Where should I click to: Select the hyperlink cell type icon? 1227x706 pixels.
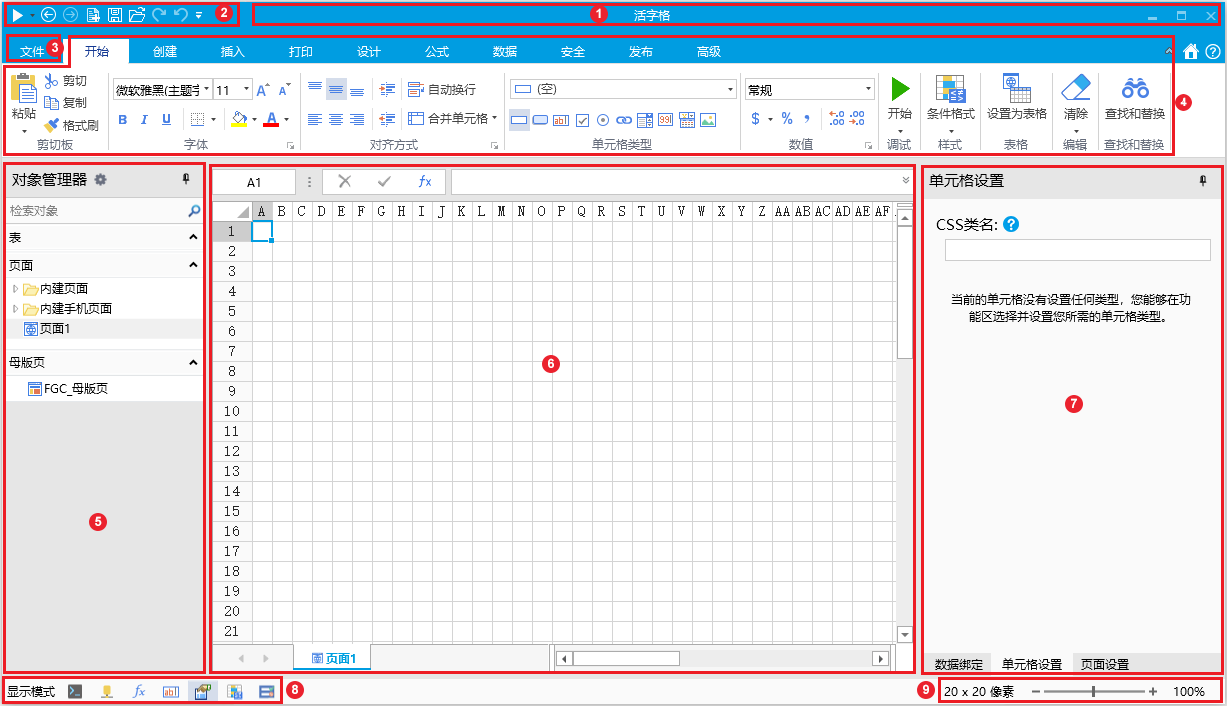pyautogui.click(x=624, y=120)
